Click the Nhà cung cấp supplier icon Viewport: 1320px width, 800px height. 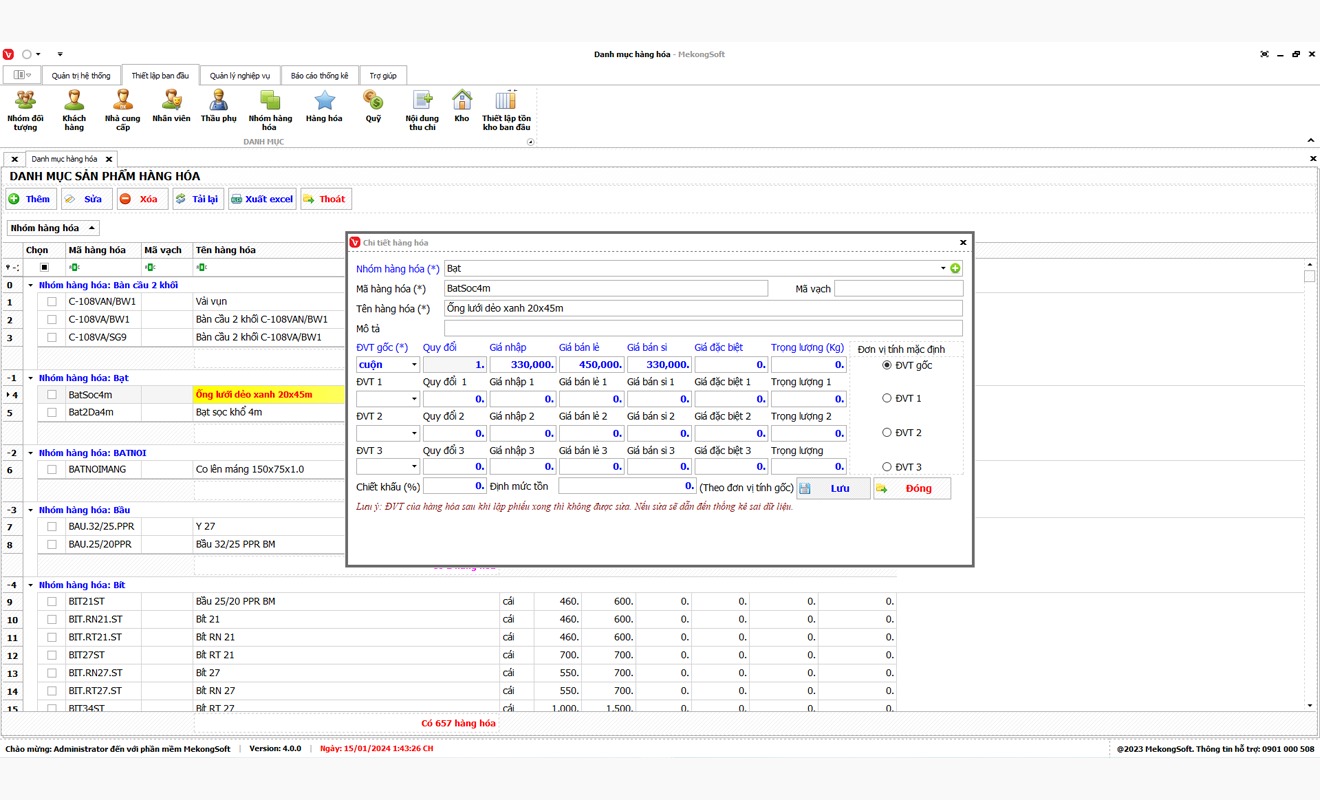122,100
